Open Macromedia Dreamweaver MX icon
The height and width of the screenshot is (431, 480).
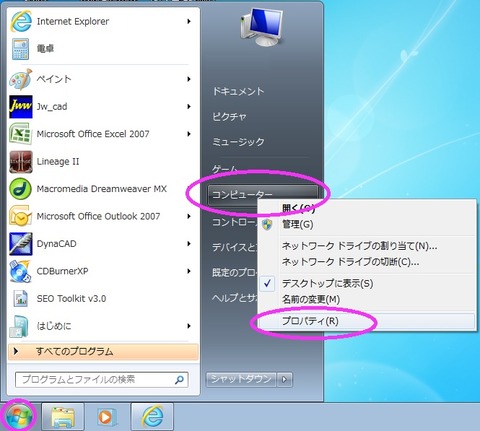21,189
